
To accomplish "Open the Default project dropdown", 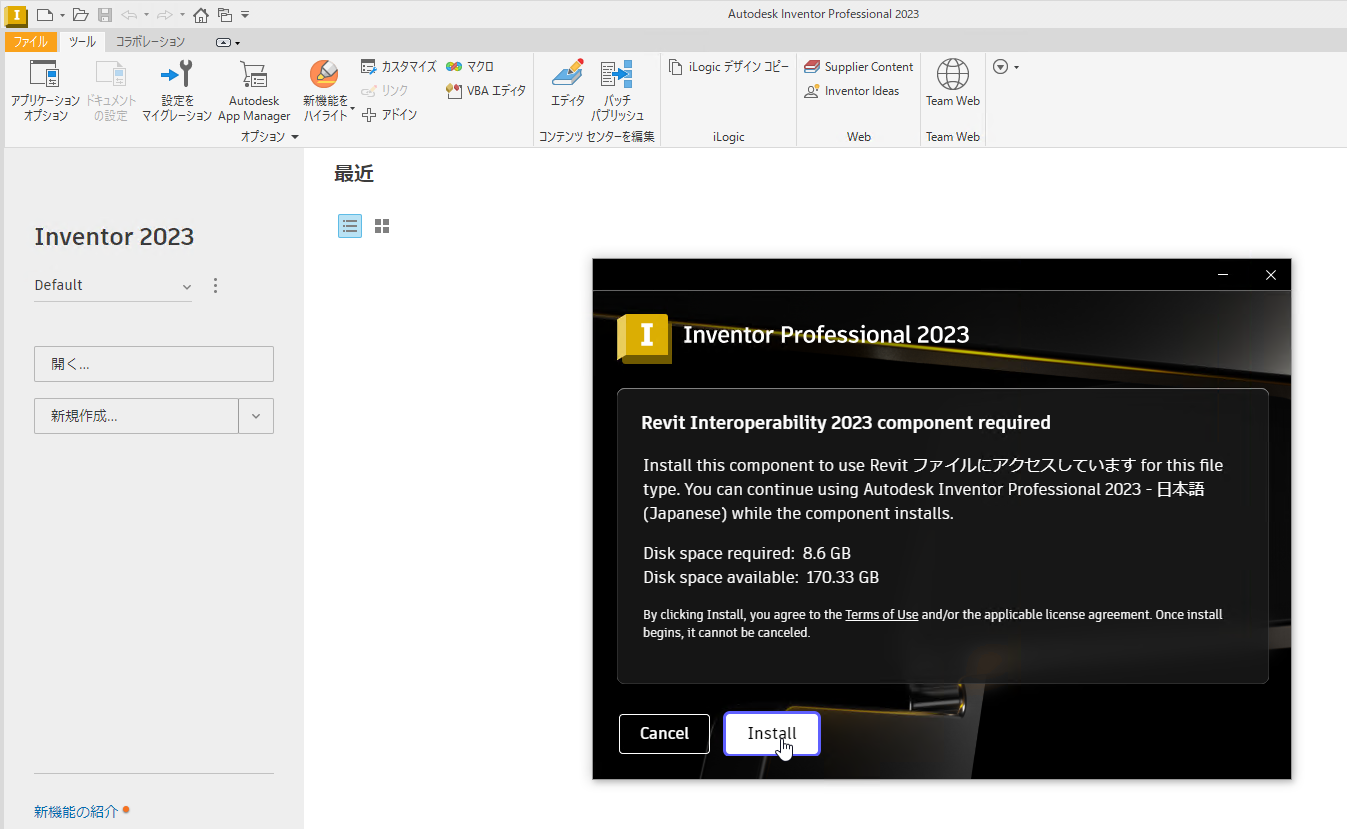I will [113, 286].
